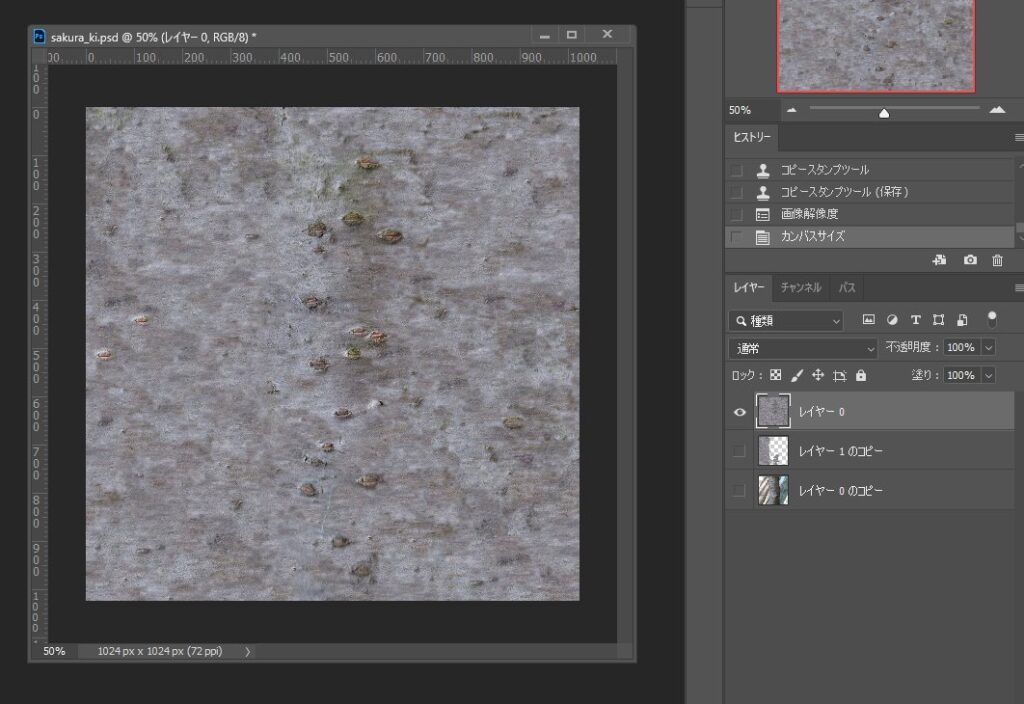Lock layer position with move icon
1024x704 pixels.
[817, 376]
